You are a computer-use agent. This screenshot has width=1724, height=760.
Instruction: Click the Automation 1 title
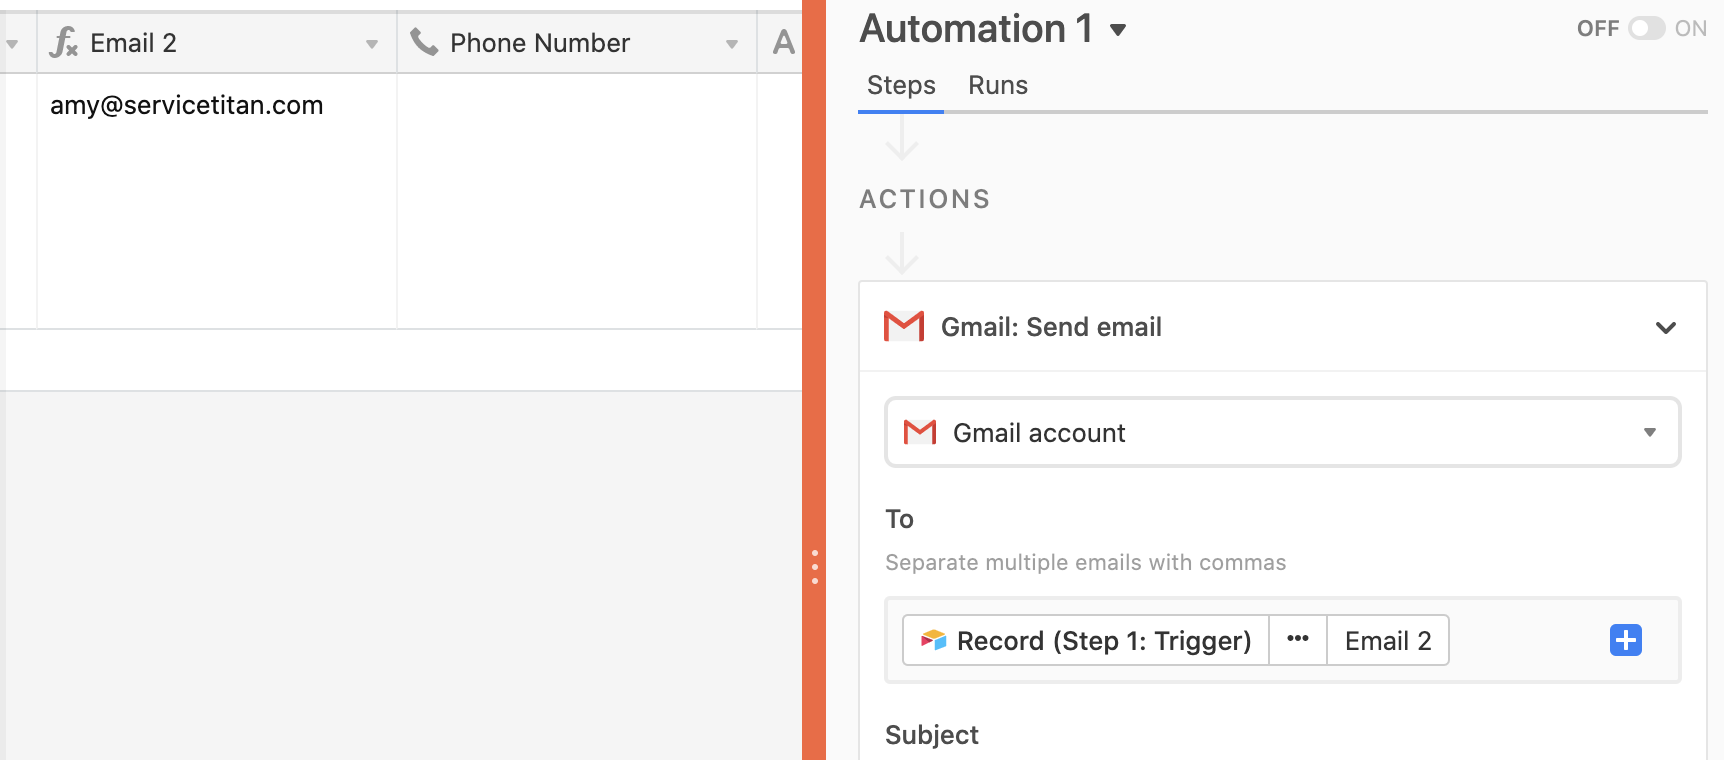(x=976, y=29)
